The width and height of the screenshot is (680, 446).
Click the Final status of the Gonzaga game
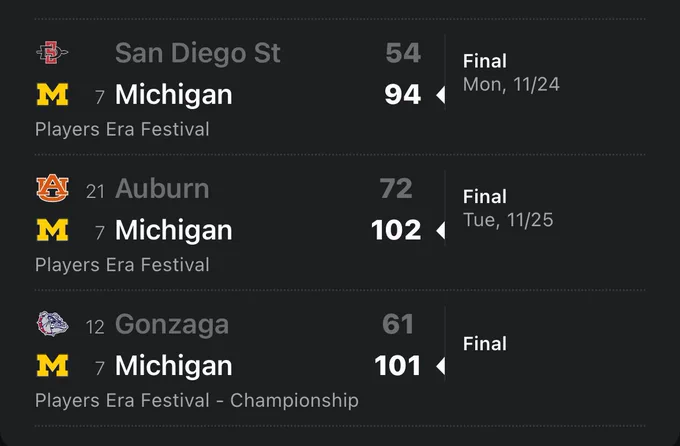484,344
